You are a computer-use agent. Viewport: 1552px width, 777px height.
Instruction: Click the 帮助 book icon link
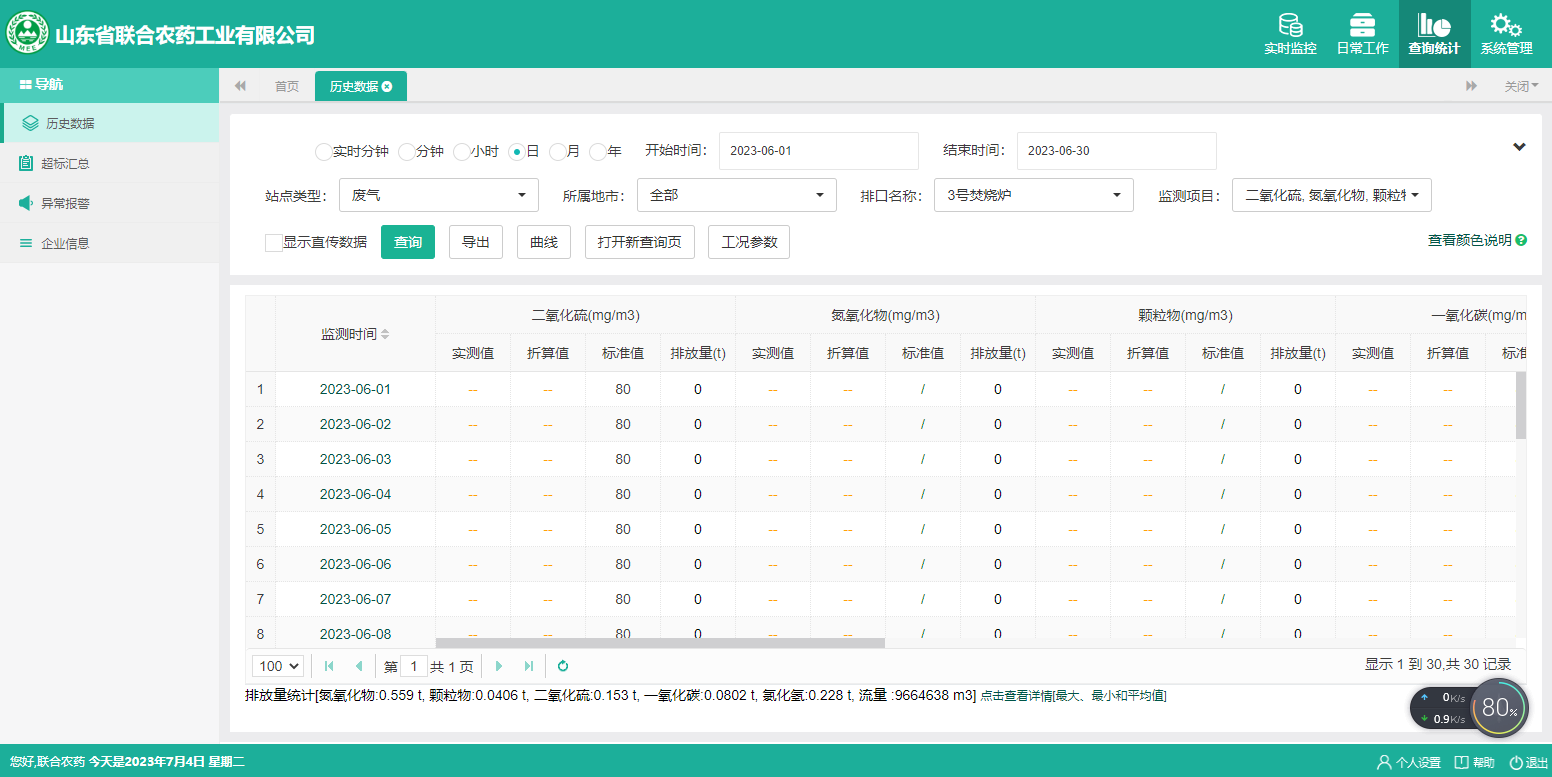click(1475, 762)
